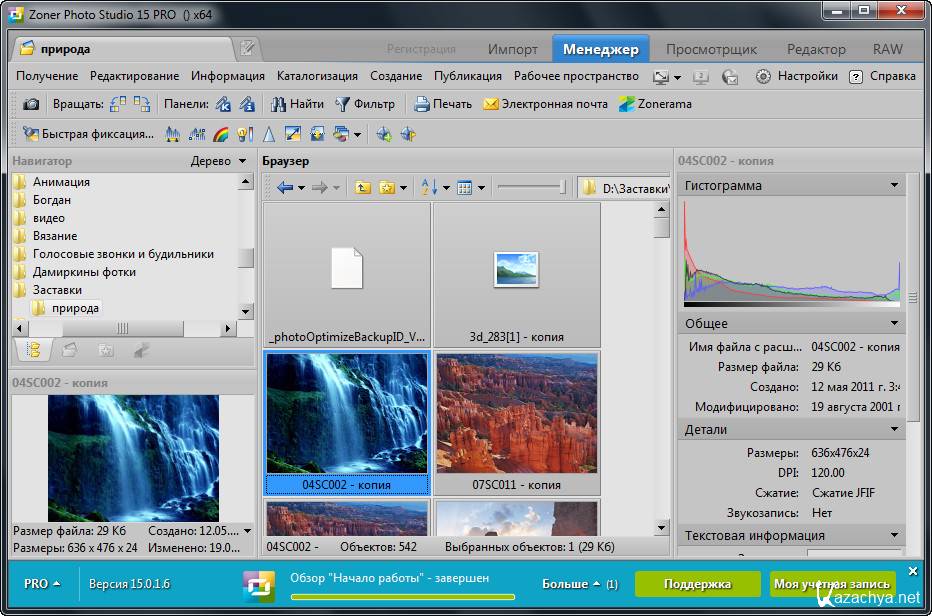Click the blue back arrow in browser

click(x=285, y=187)
